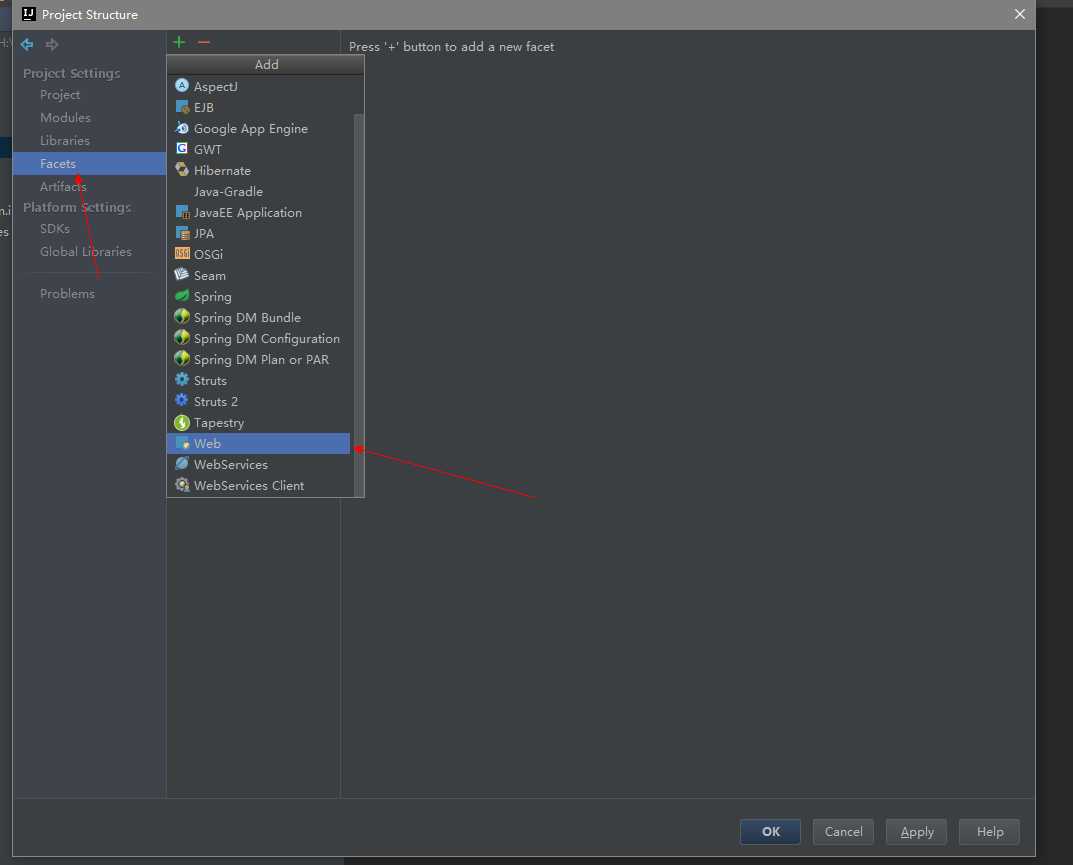Click the Tapestry facet icon
Image resolution: width=1073 pixels, height=865 pixels.
(x=182, y=422)
